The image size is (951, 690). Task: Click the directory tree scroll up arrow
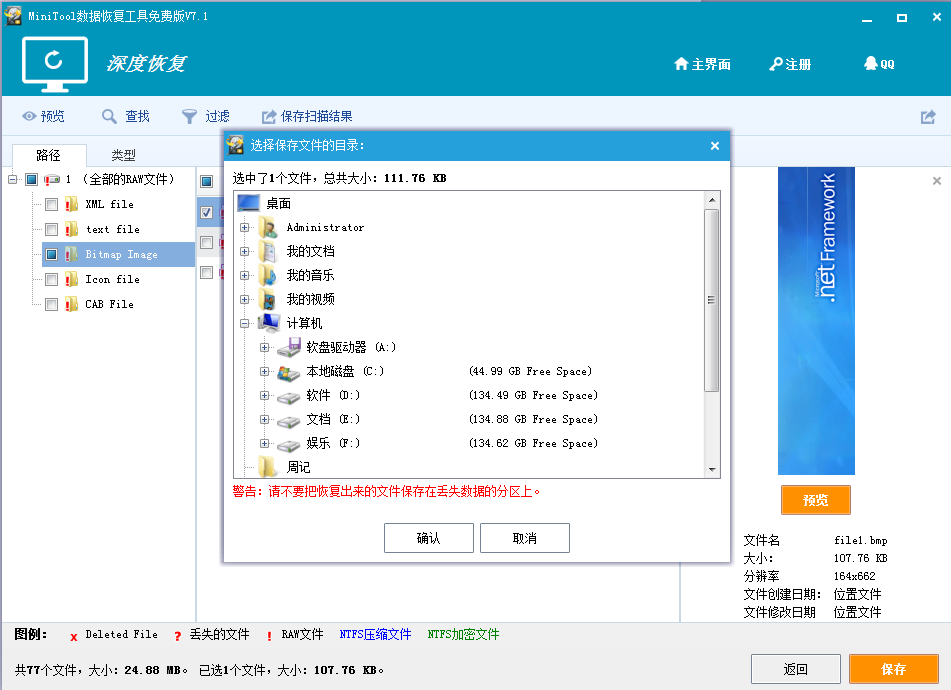click(x=712, y=199)
